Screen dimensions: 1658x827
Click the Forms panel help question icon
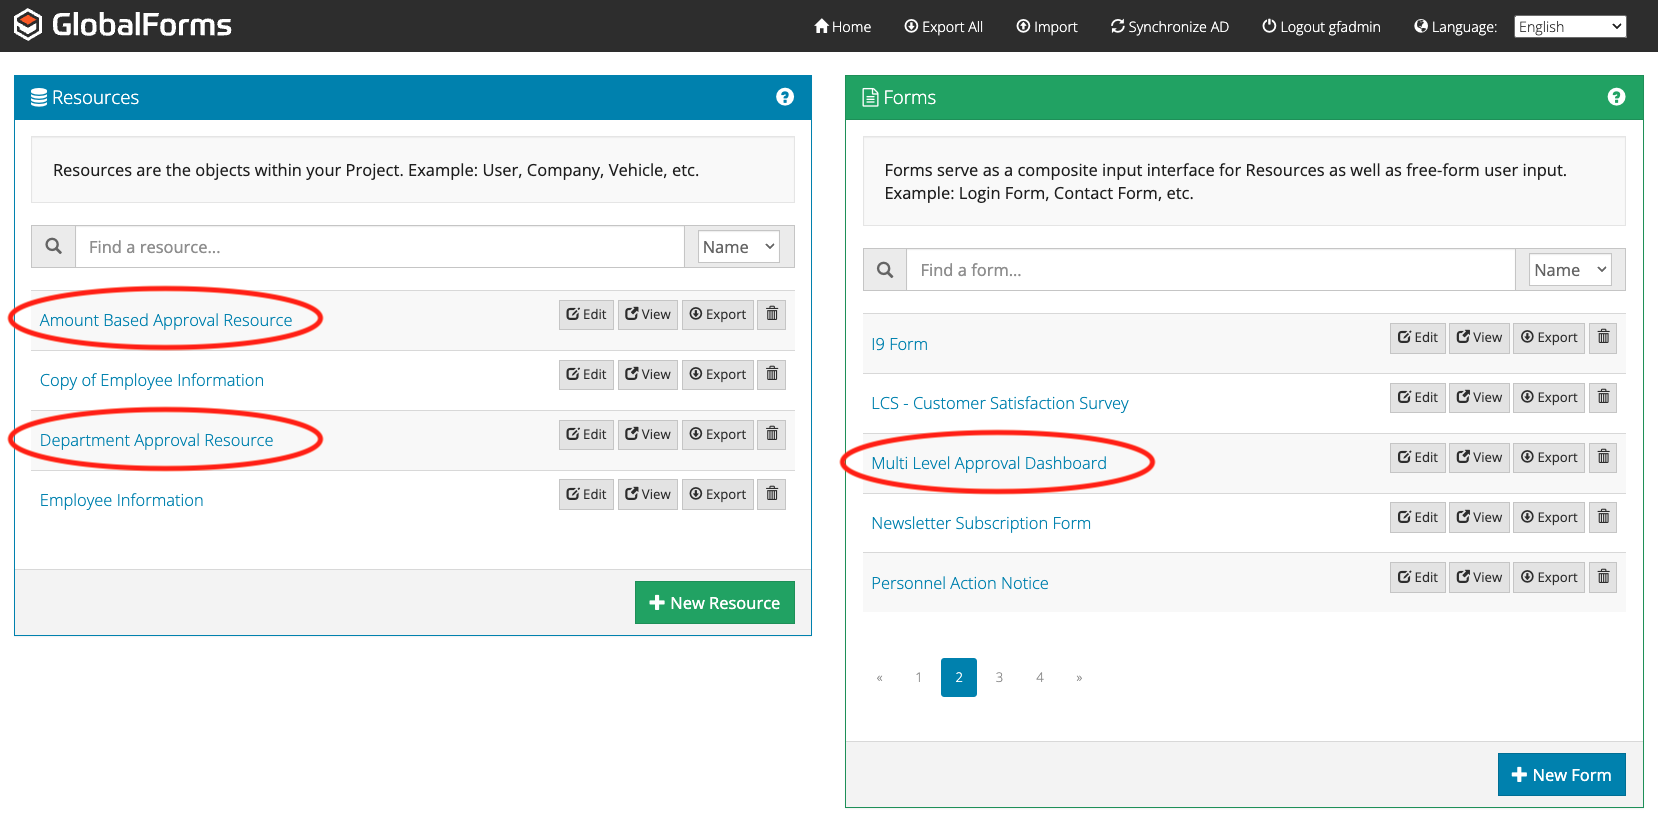click(1616, 97)
